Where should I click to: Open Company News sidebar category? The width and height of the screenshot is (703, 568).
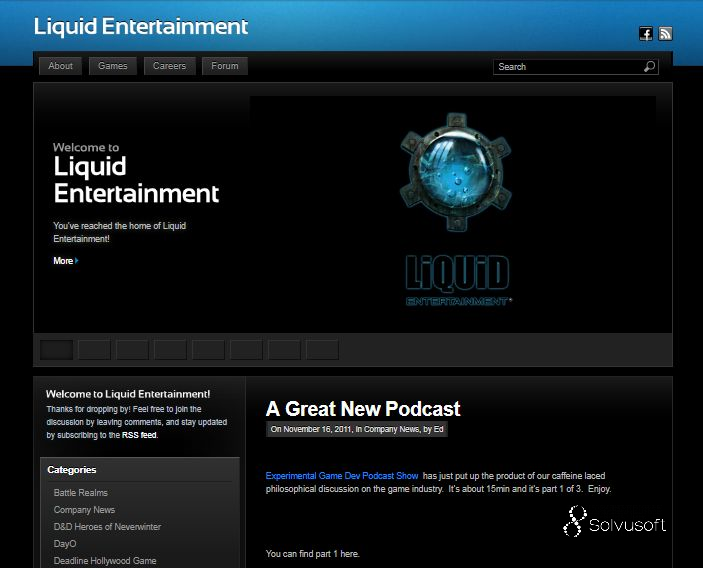click(x=84, y=510)
